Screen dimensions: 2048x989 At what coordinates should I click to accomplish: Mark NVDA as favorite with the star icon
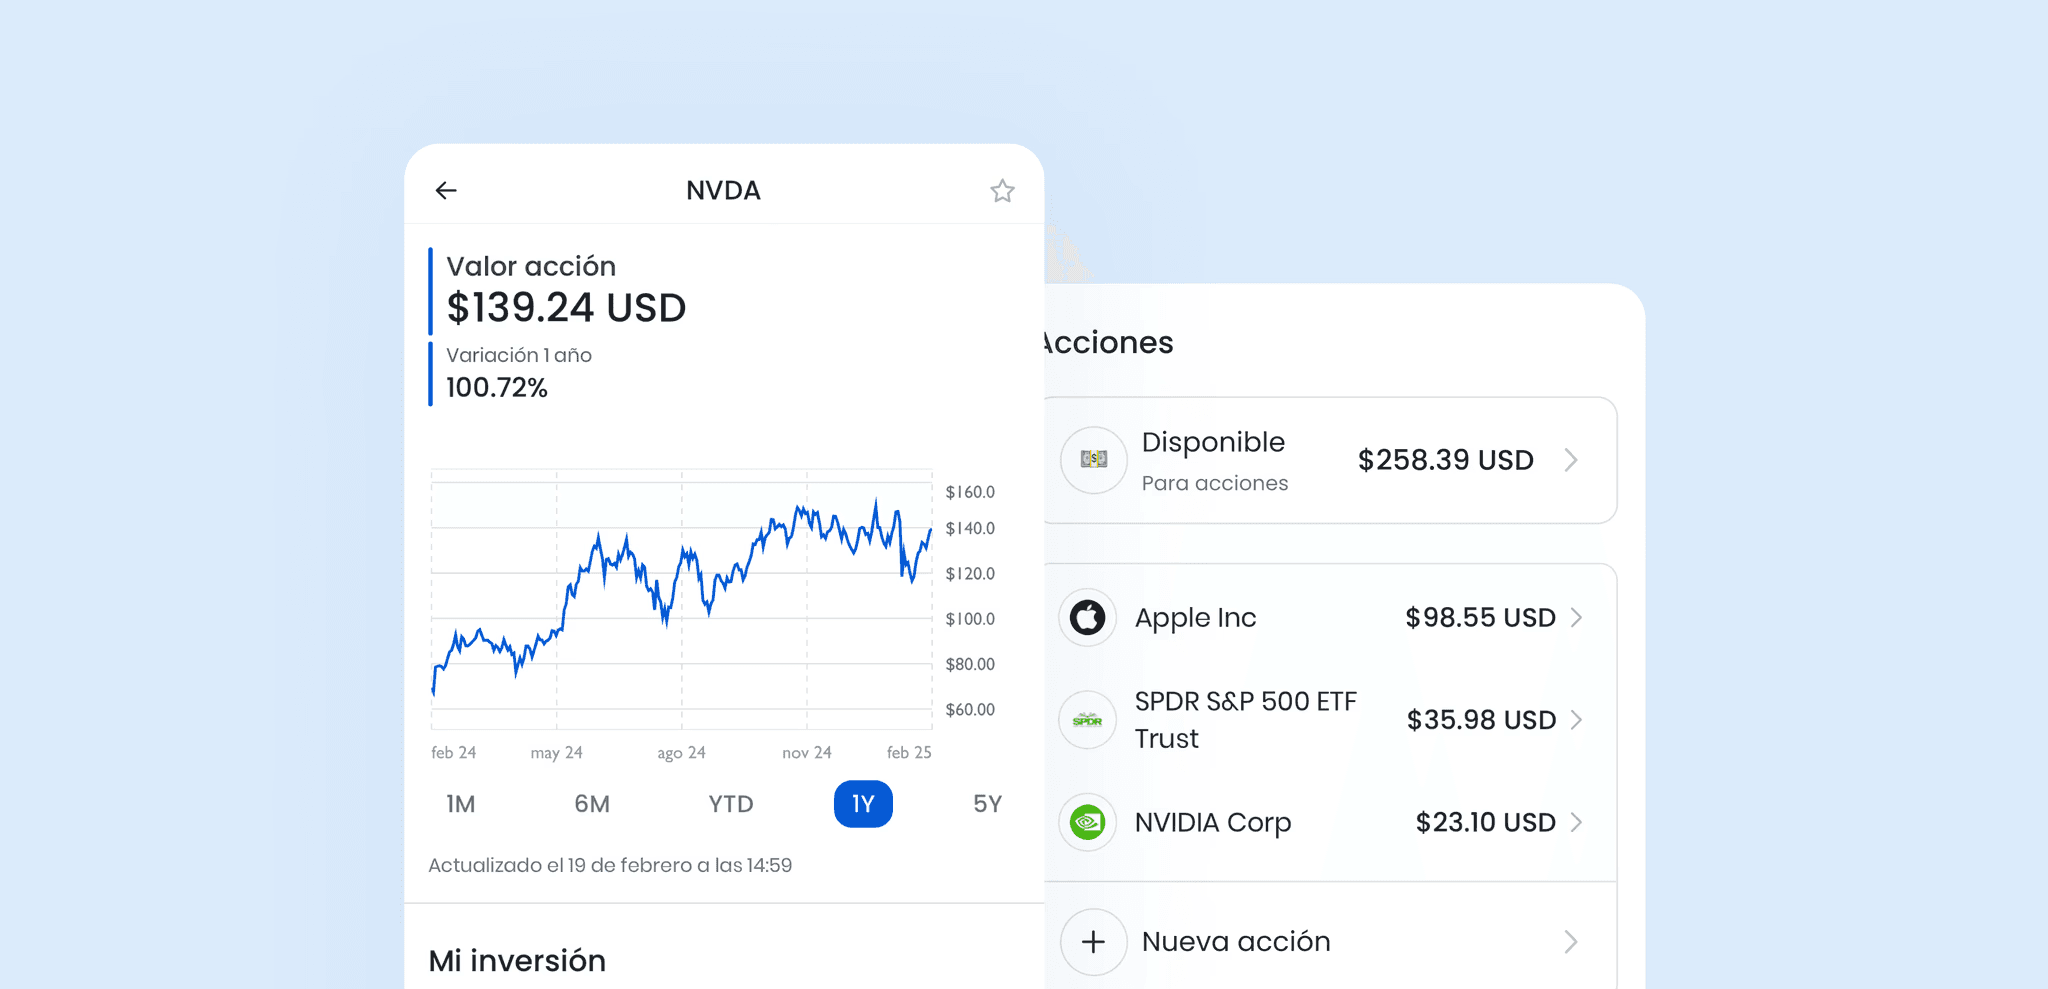1002,190
